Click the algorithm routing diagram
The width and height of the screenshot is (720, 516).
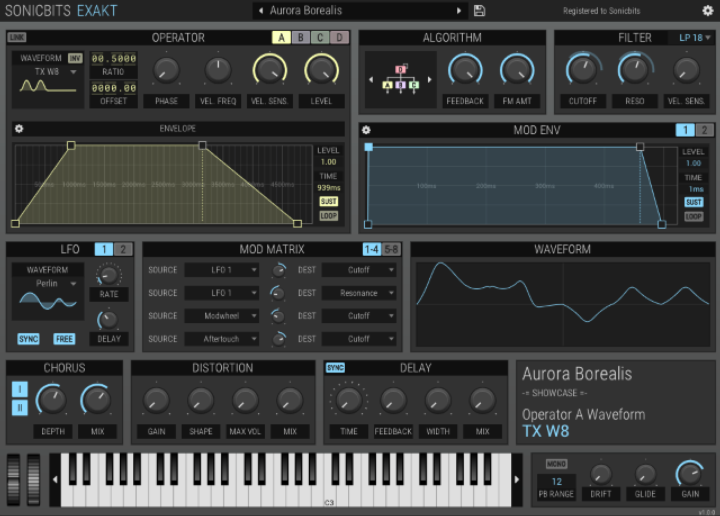click(x=400, y=79)
